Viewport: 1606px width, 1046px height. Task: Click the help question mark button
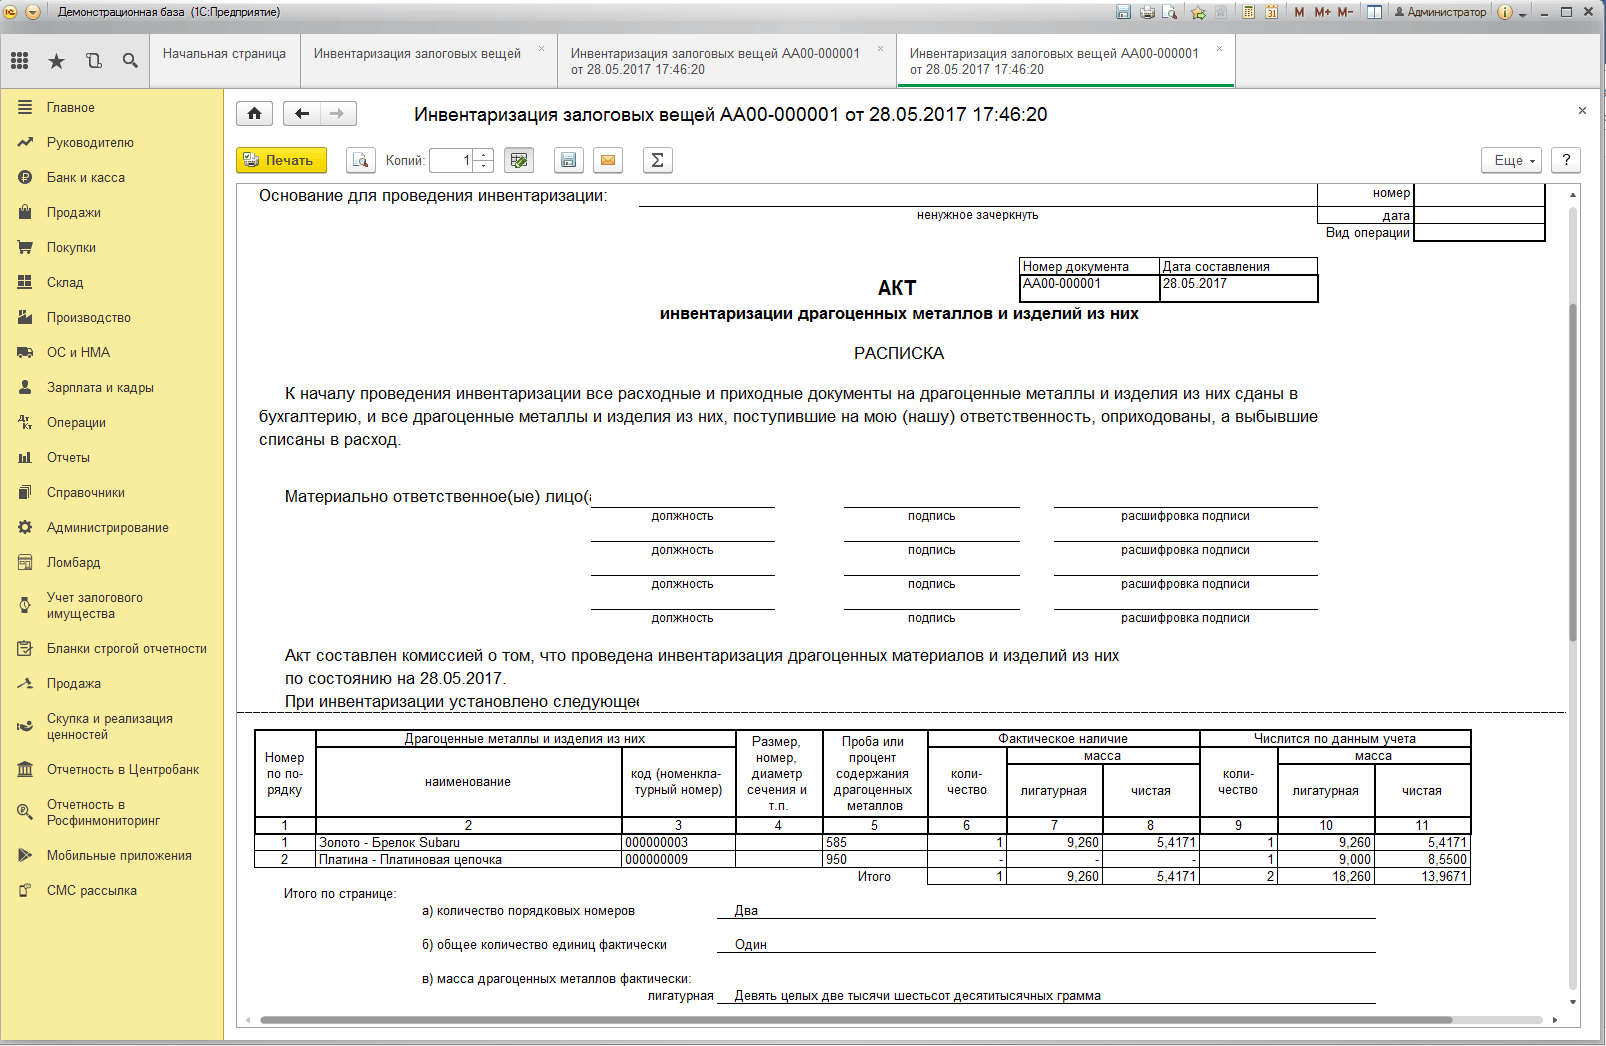[1567, 160]
